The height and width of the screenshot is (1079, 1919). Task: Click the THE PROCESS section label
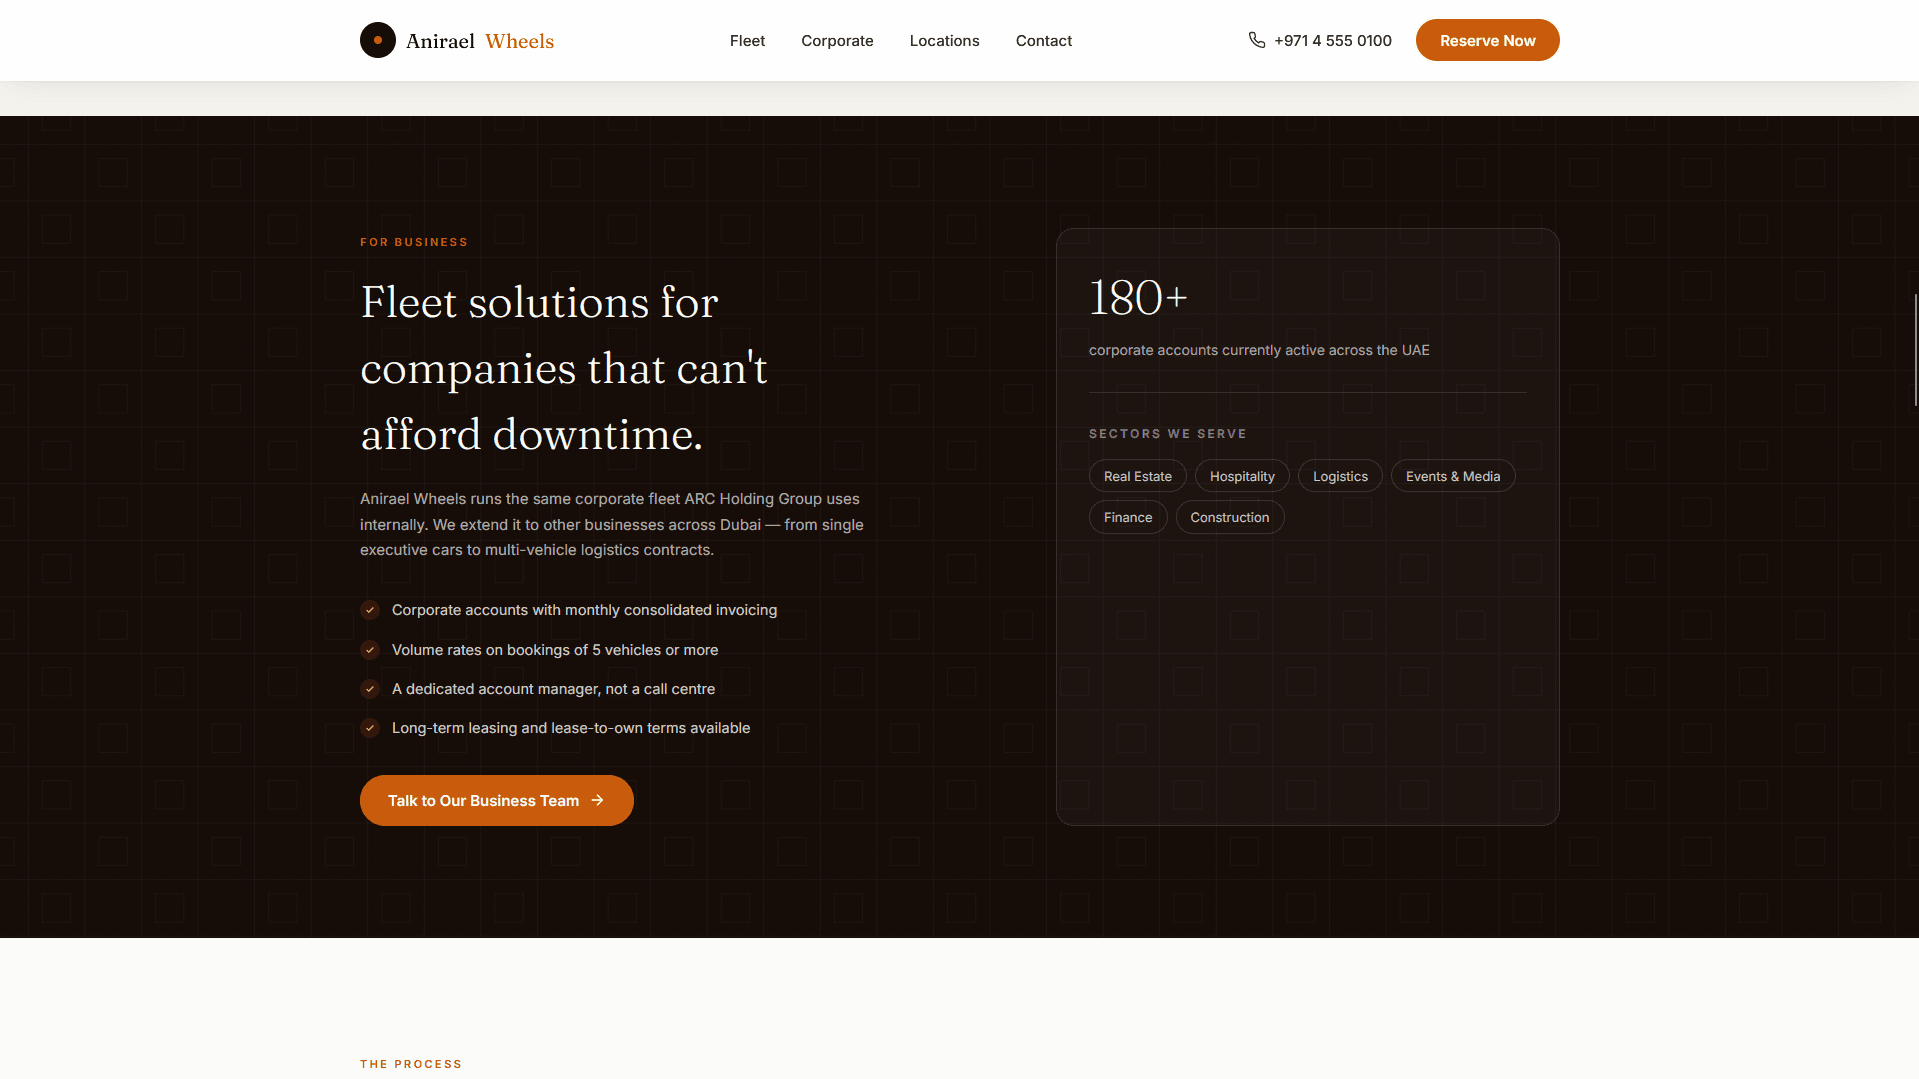coord(411,1064)
